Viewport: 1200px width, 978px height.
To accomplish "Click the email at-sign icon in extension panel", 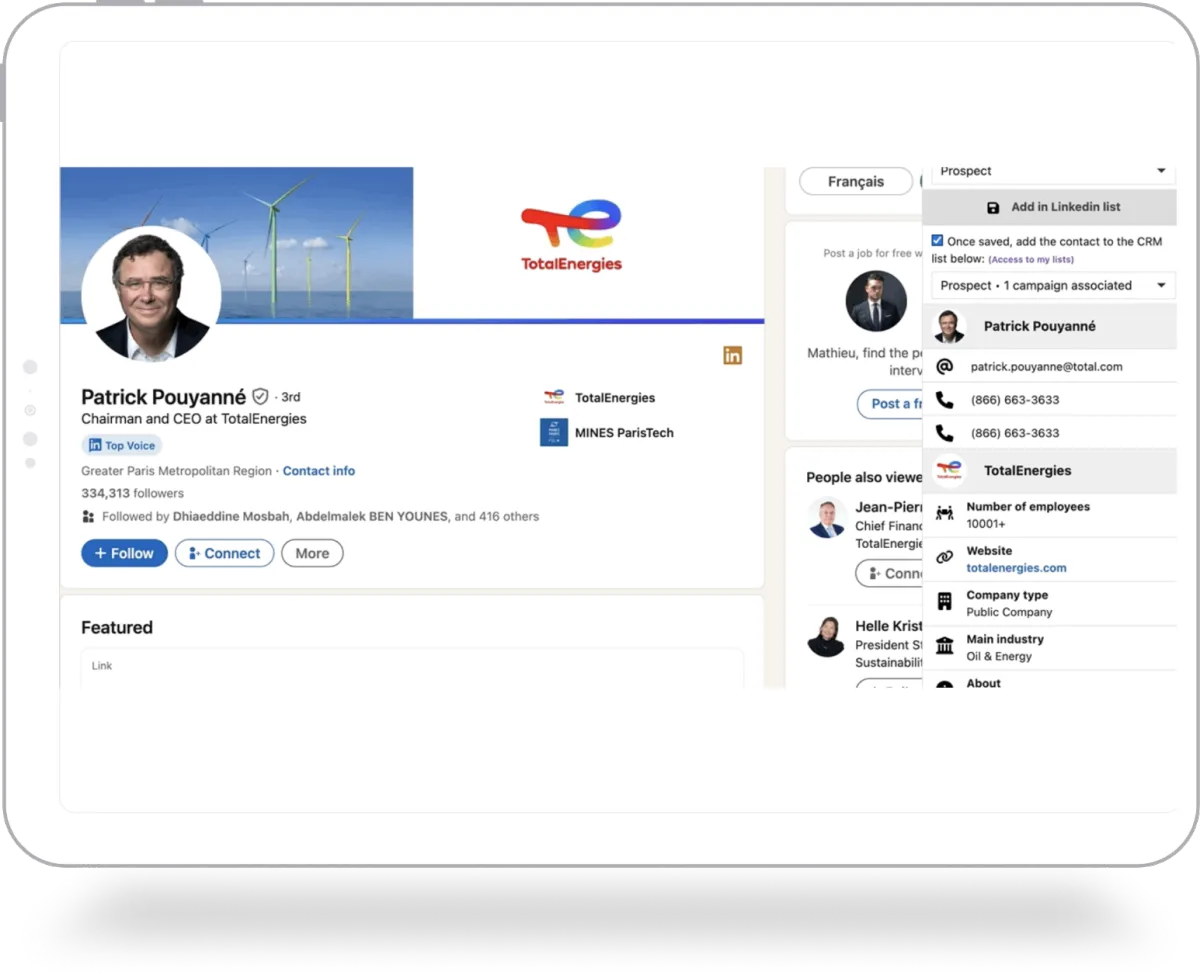I will (944, 367).
